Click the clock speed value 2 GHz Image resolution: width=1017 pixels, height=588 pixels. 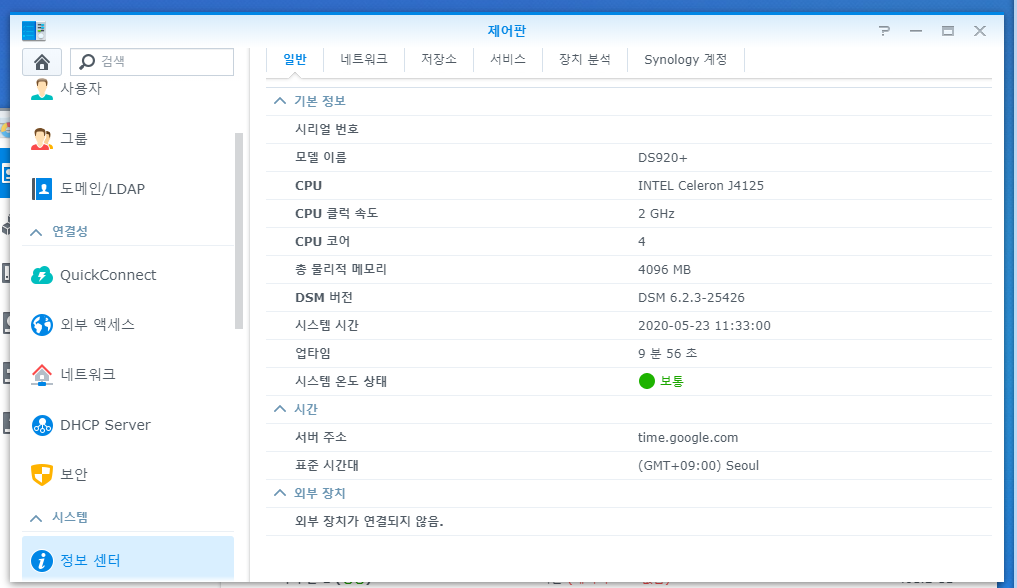(656, 214)
